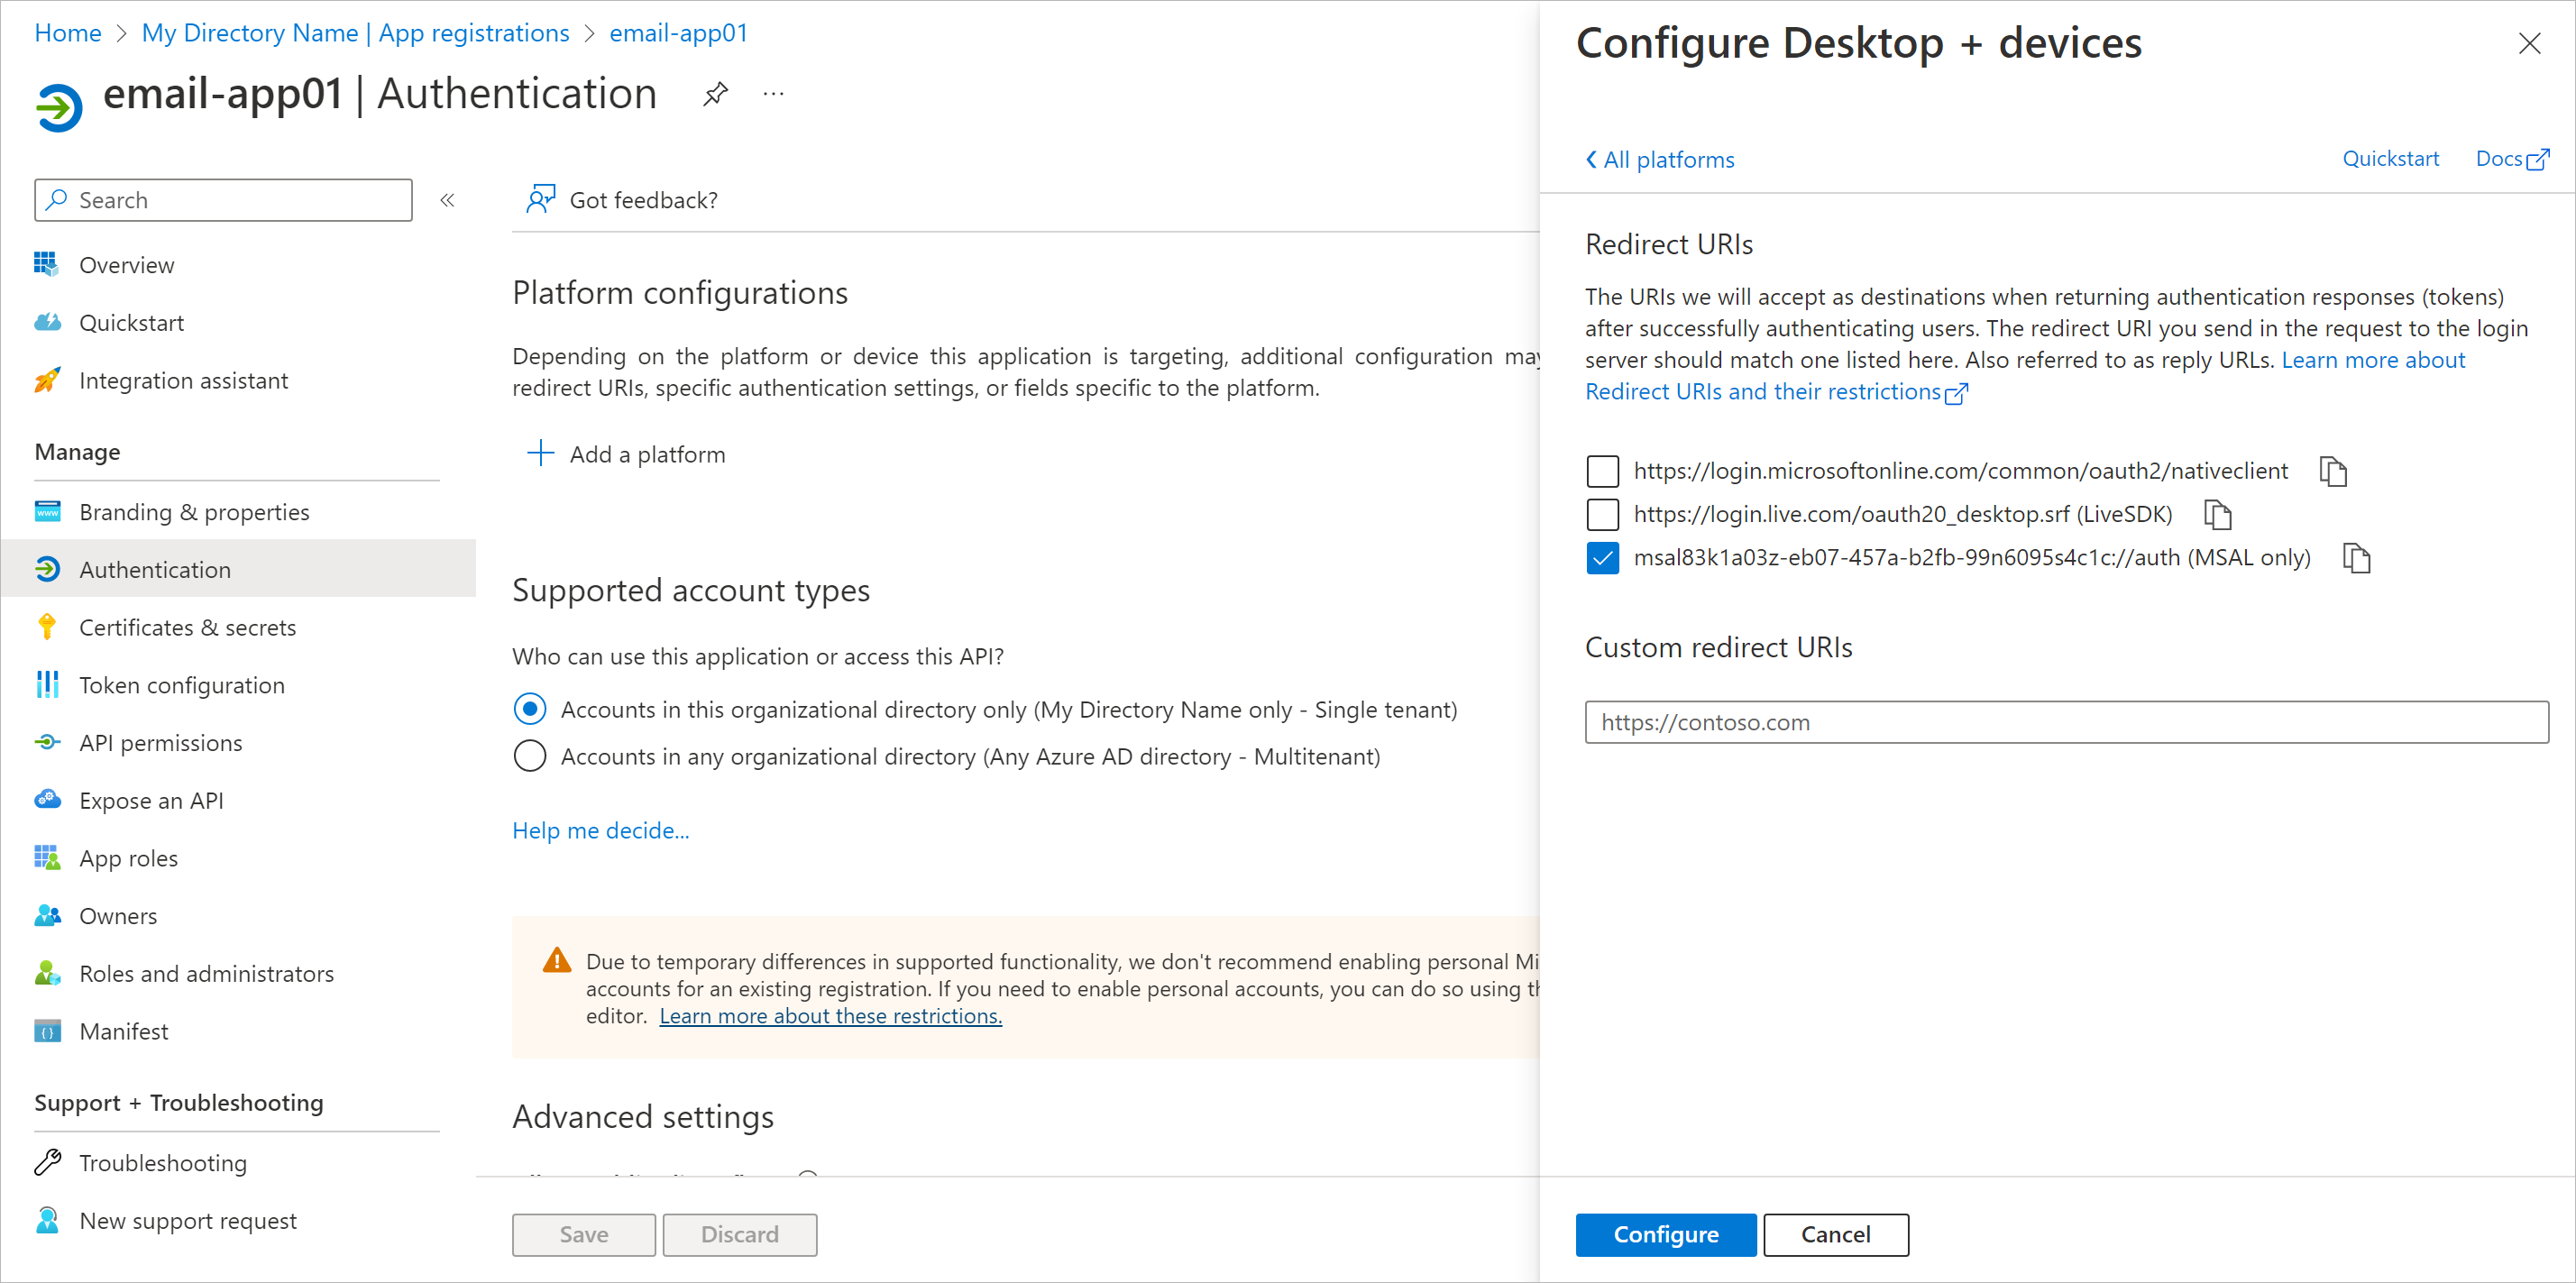Click the Configure button

pyautogui.click(x=1664, y=1234)
